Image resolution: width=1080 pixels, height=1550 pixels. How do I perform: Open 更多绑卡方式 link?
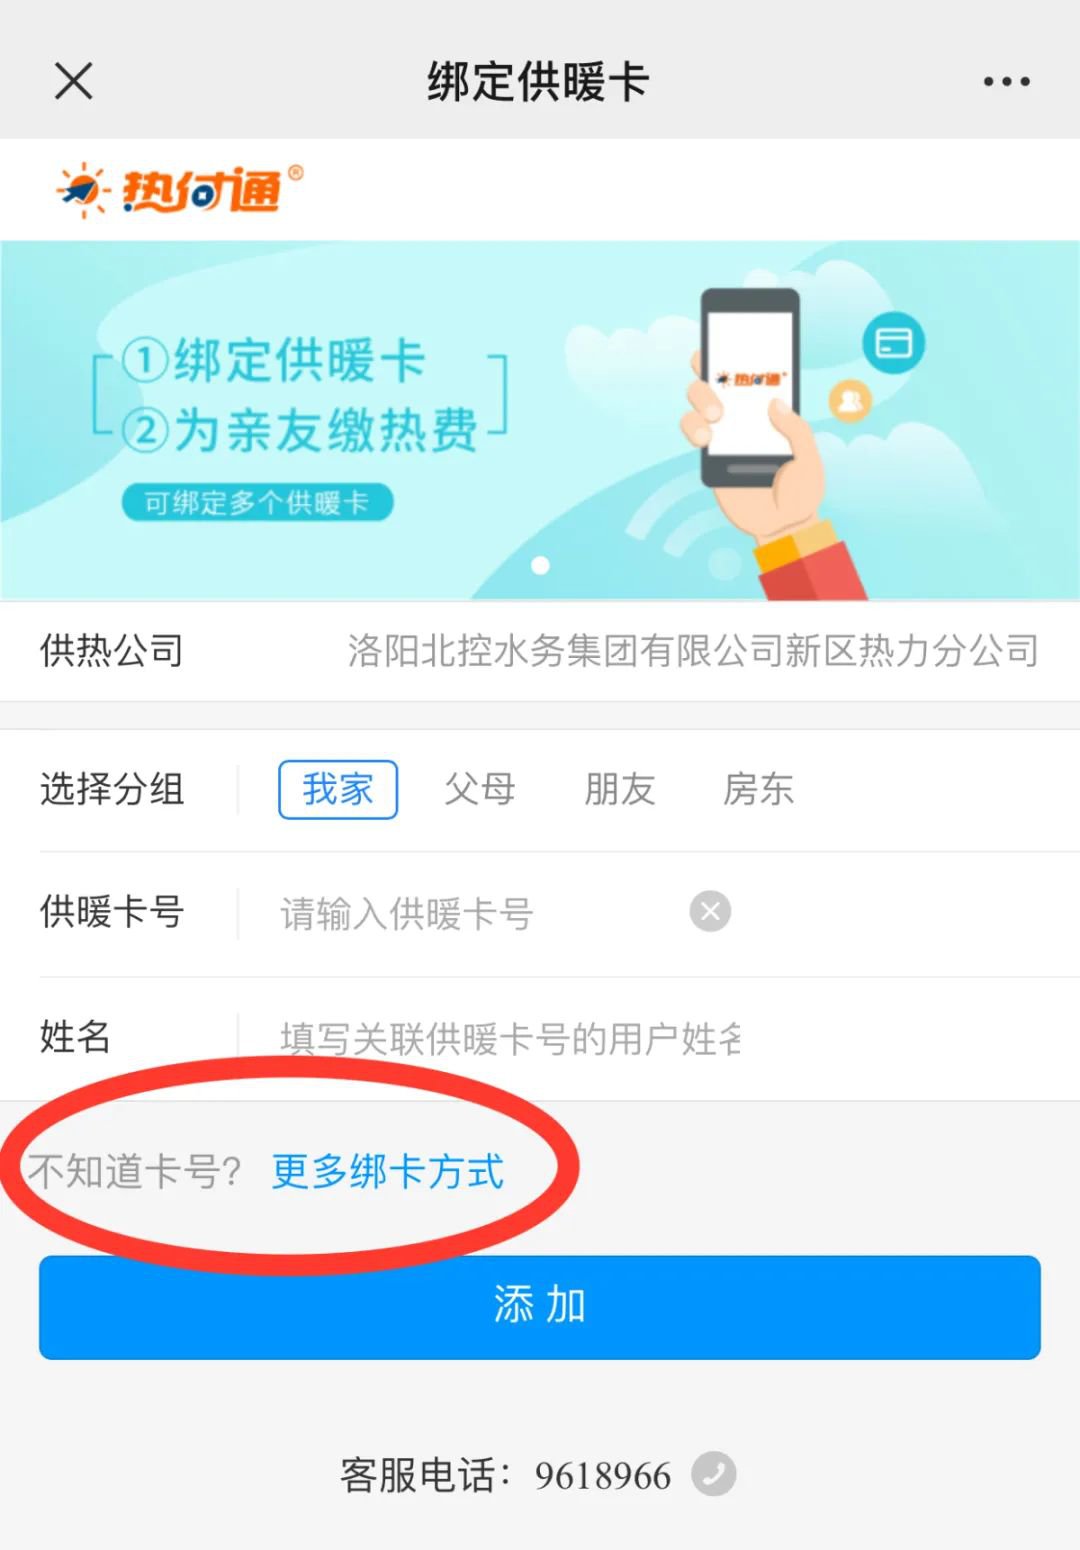pos(388,1171)
